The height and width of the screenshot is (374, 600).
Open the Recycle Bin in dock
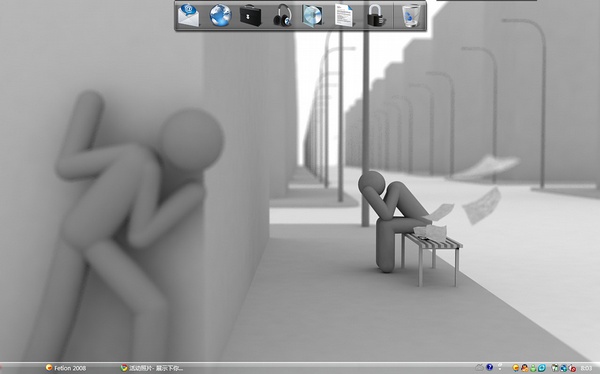(411, 16)
